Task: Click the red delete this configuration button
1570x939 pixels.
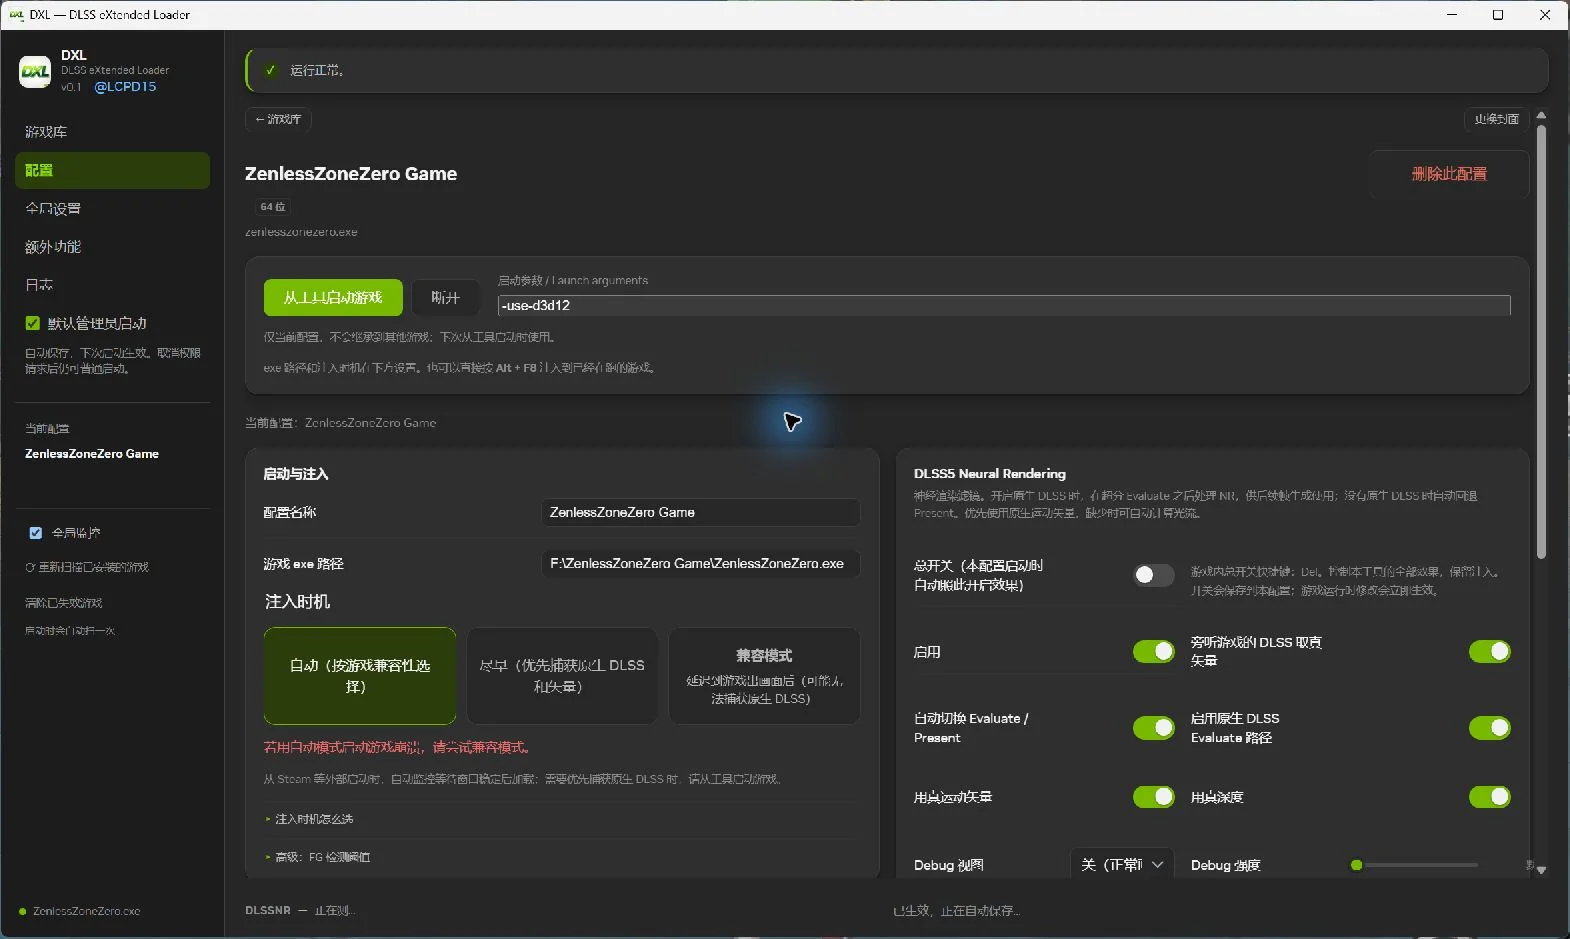Action: [1449, 174]
